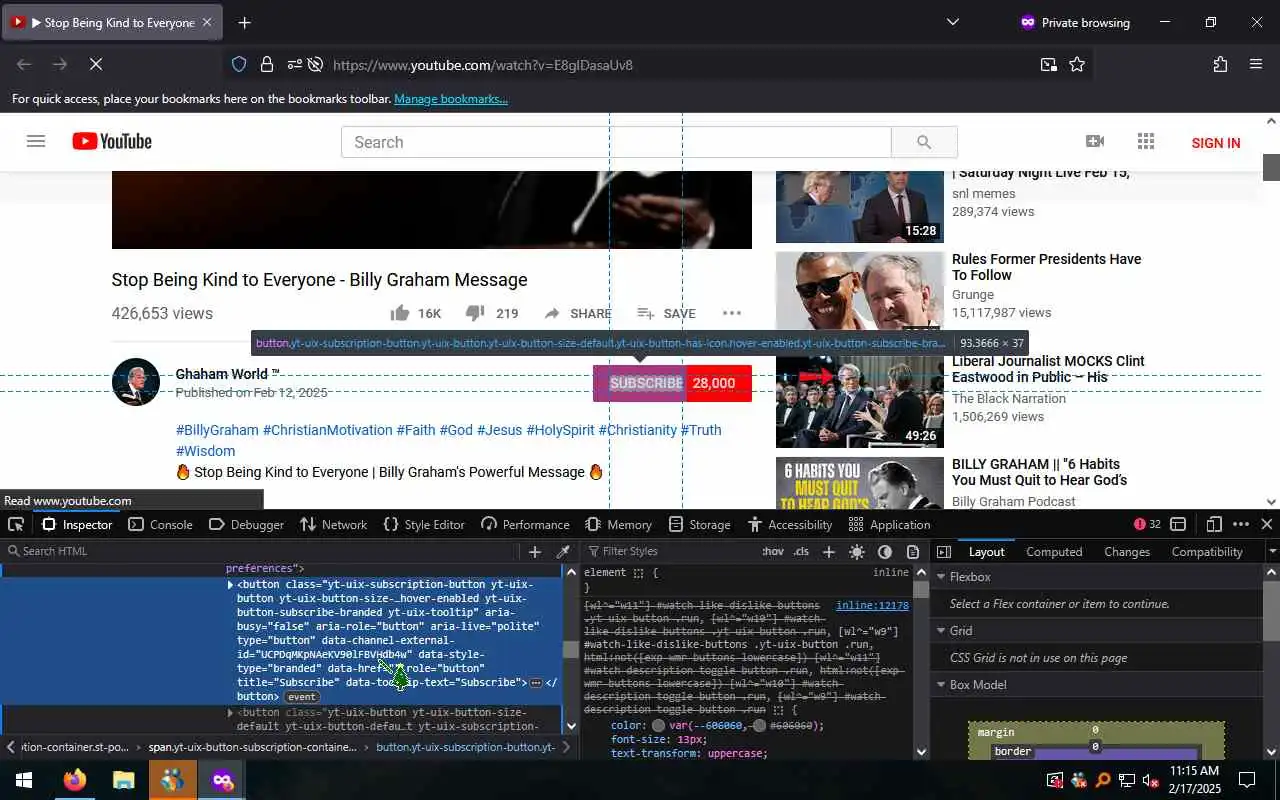Switch to the Computed sidebar tab

click(x=1054, y=552)
